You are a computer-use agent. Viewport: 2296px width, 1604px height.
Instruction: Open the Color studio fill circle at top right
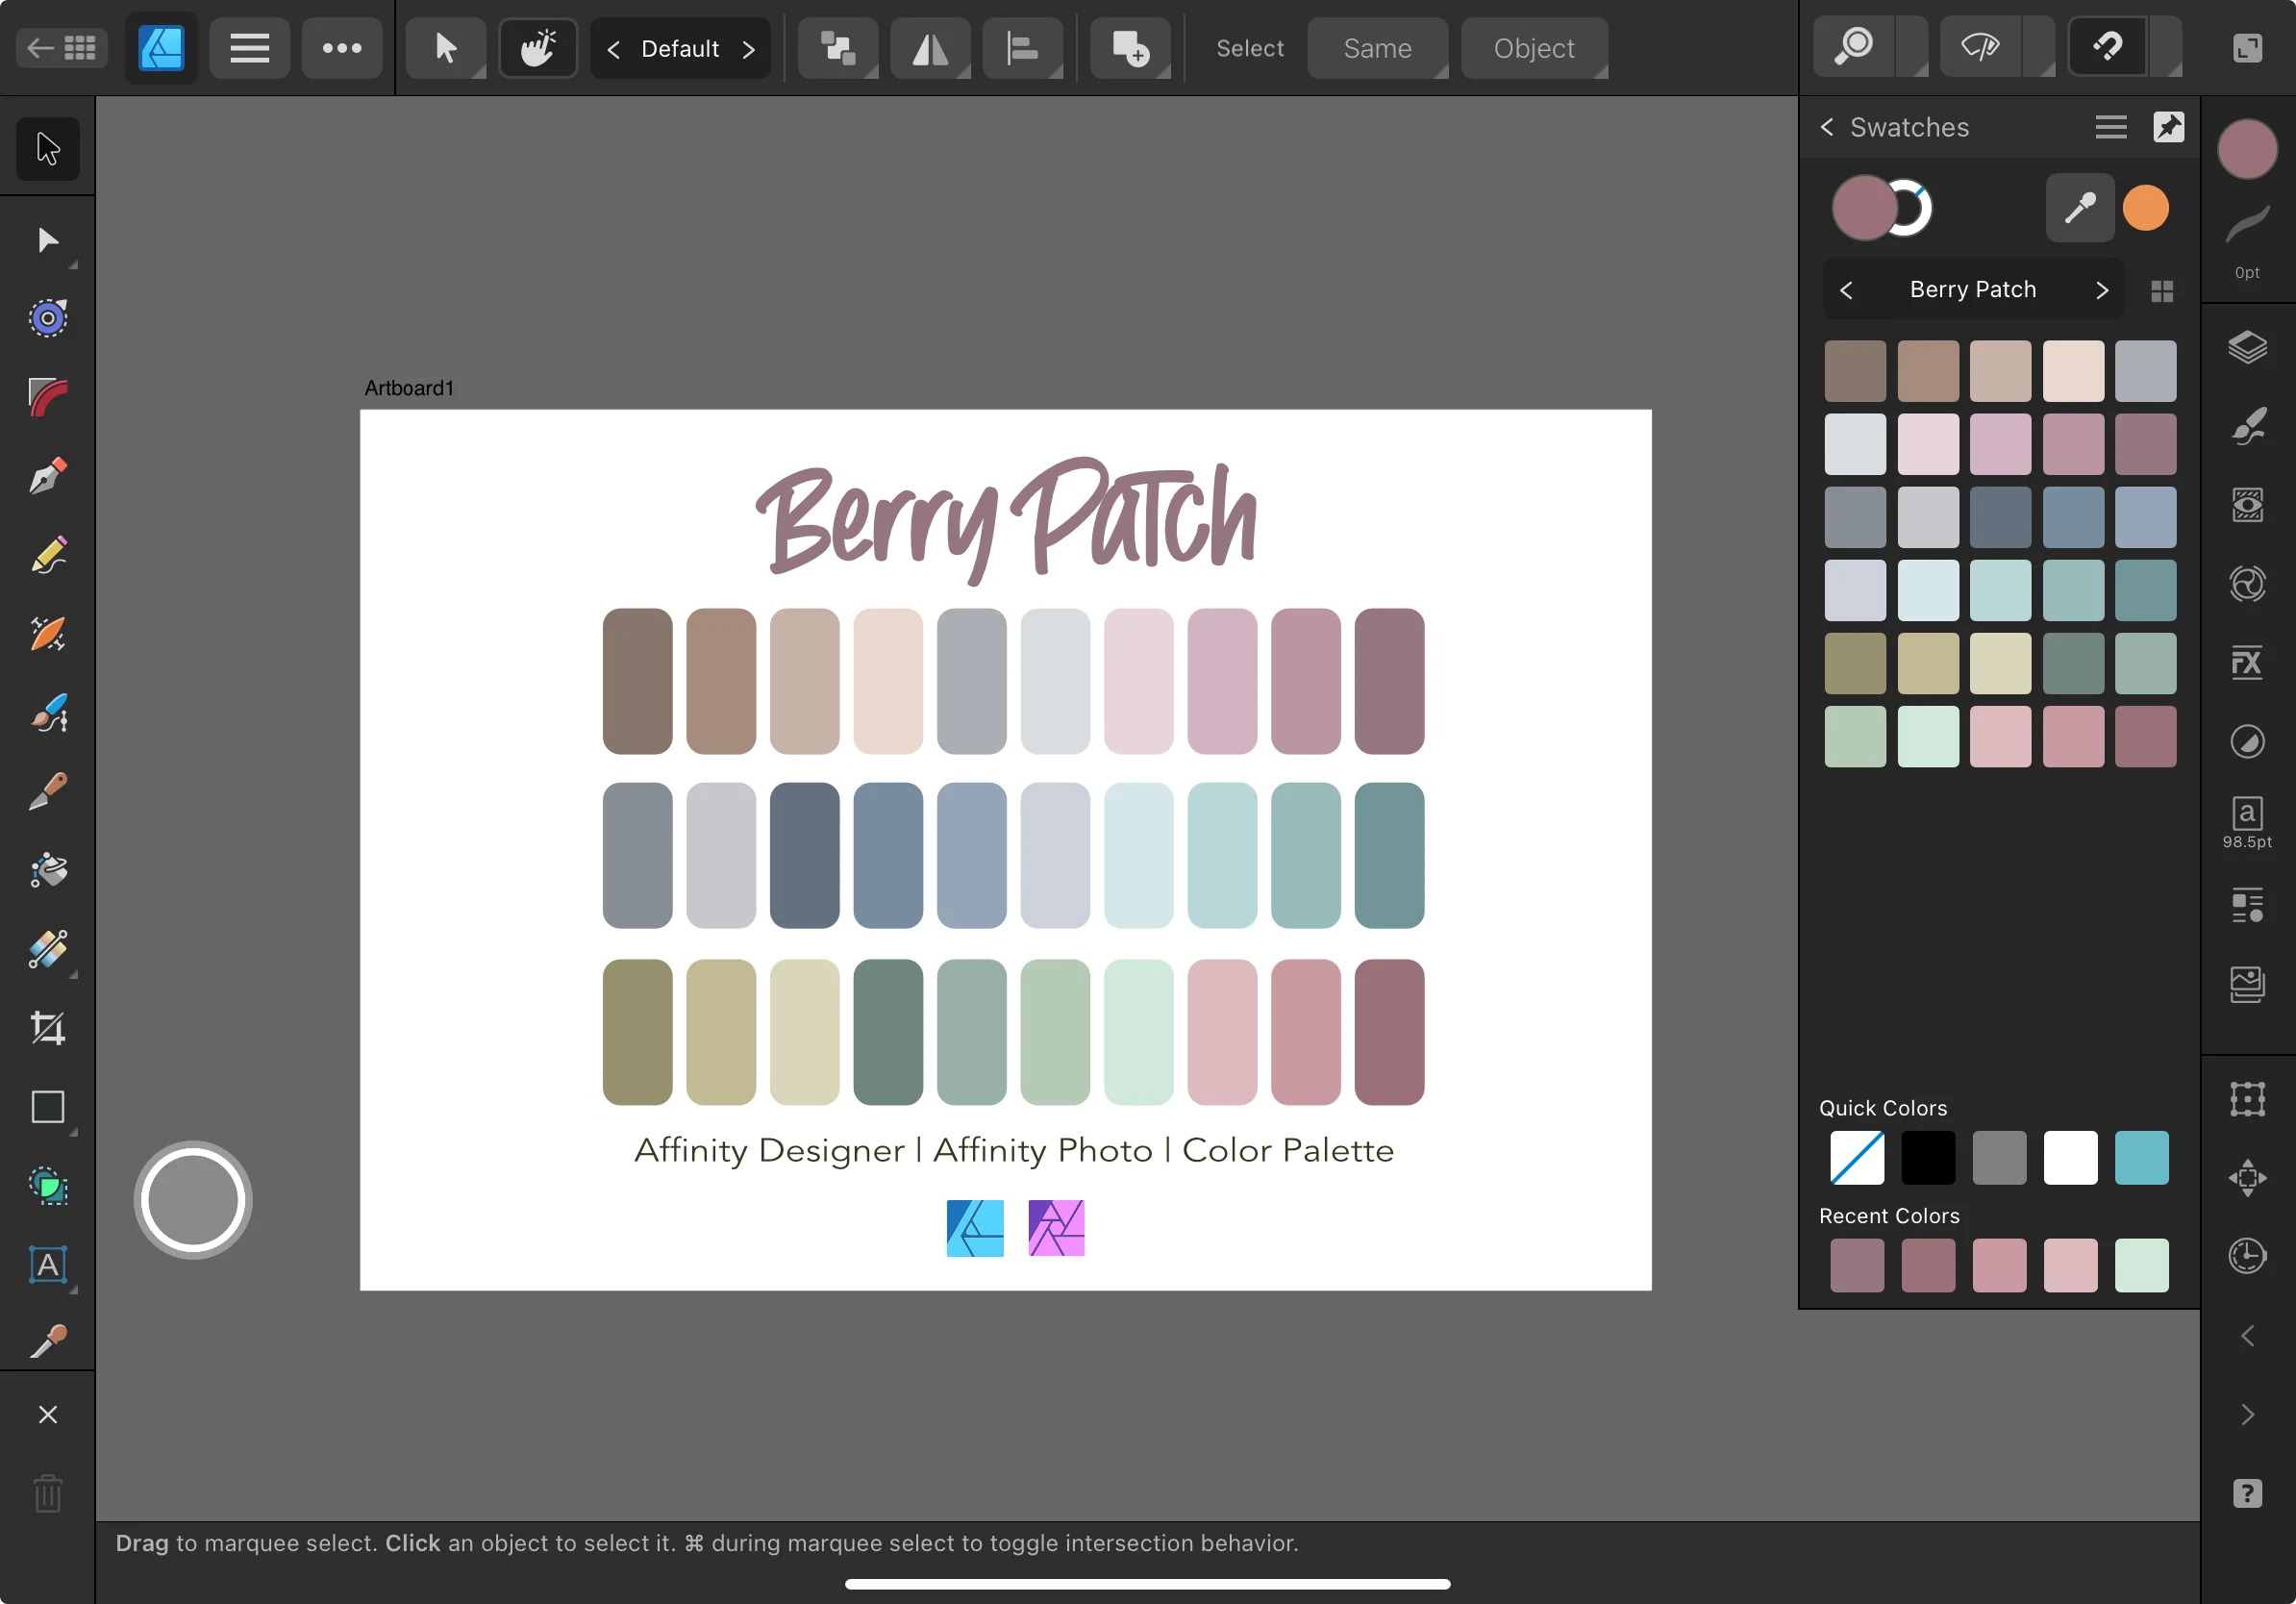pyautogui.click(x=2247, y=148)
